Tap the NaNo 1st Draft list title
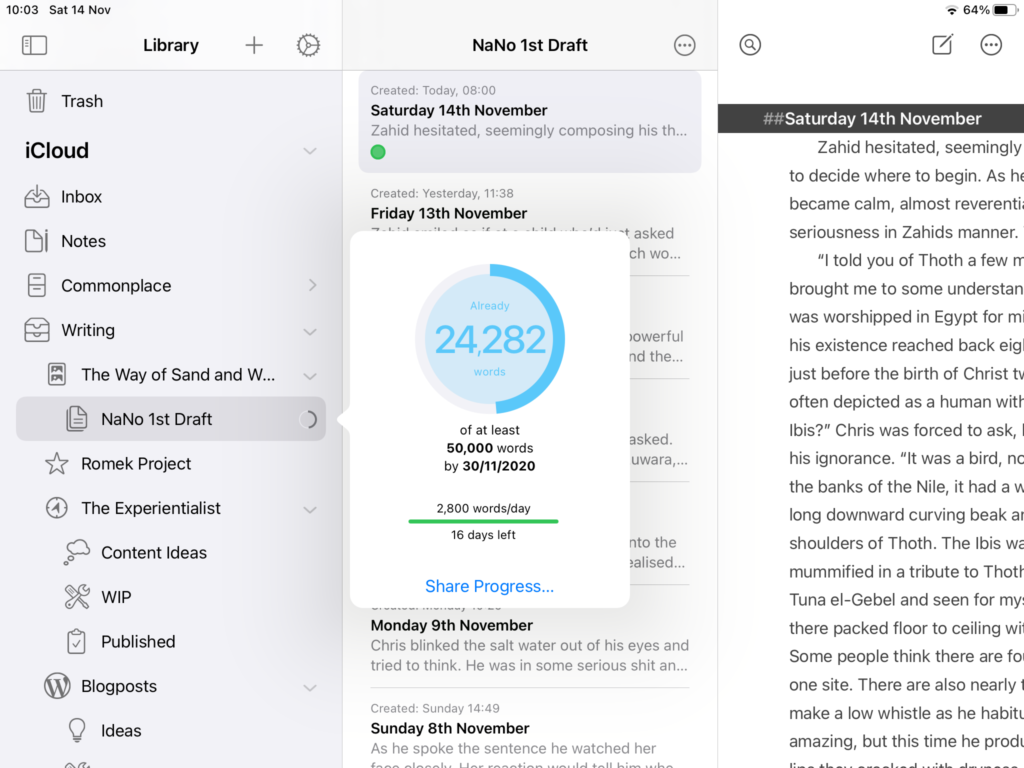Viewport: 1024px width, 768px height. 530,45
